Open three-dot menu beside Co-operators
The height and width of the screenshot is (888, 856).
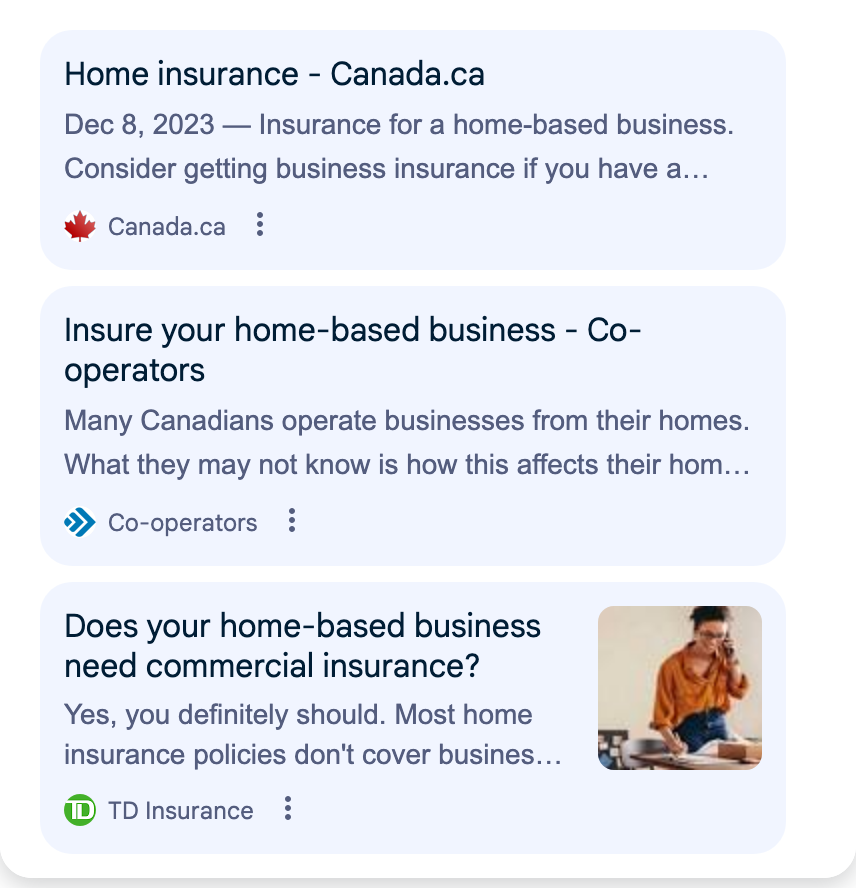coord(292,520)
